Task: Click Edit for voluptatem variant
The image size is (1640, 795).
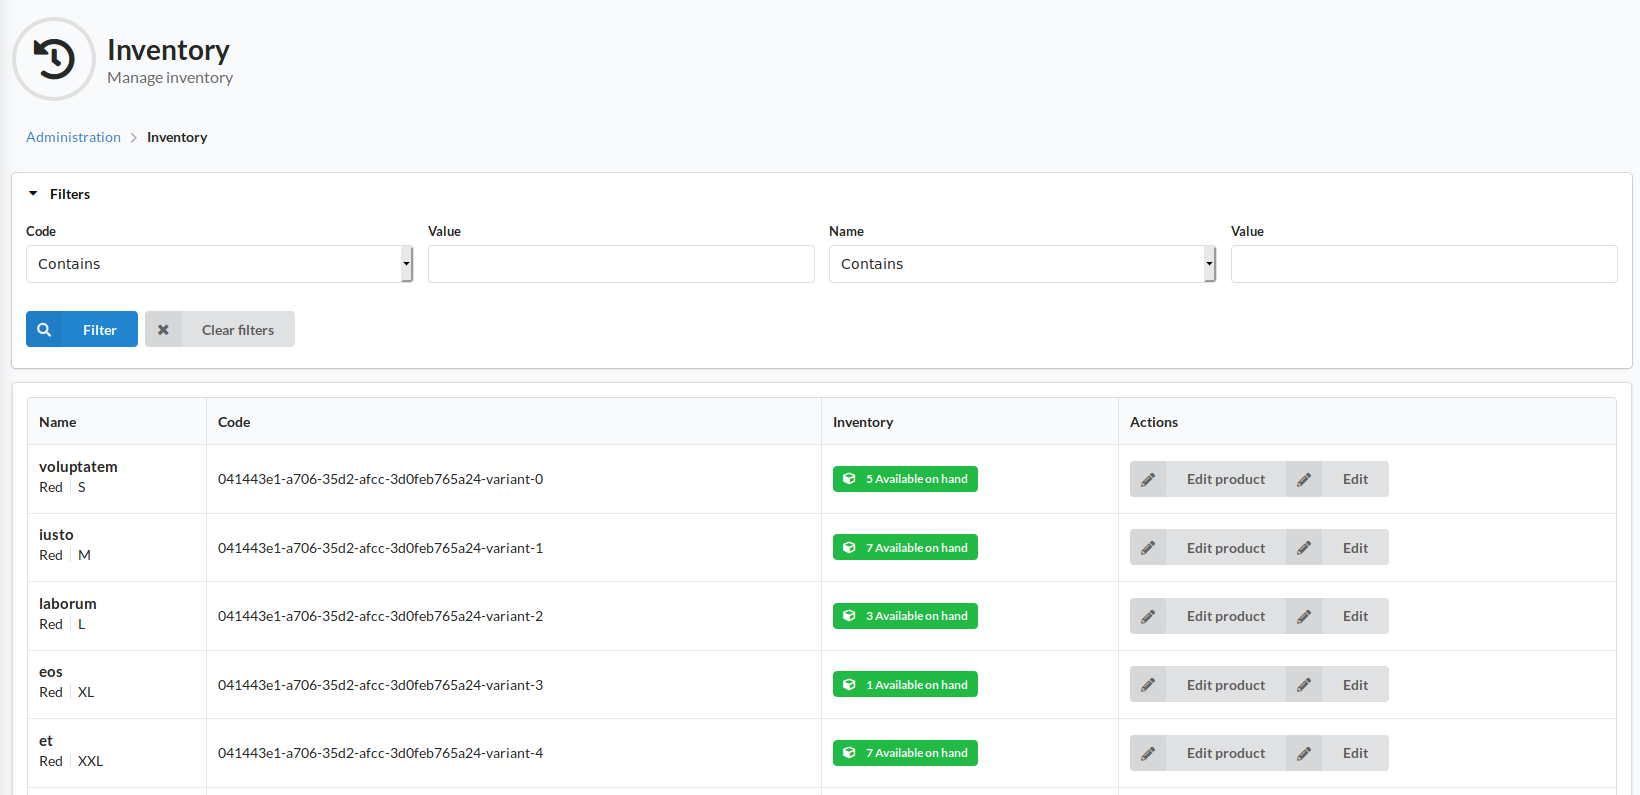Action: tap(1337, 479)
